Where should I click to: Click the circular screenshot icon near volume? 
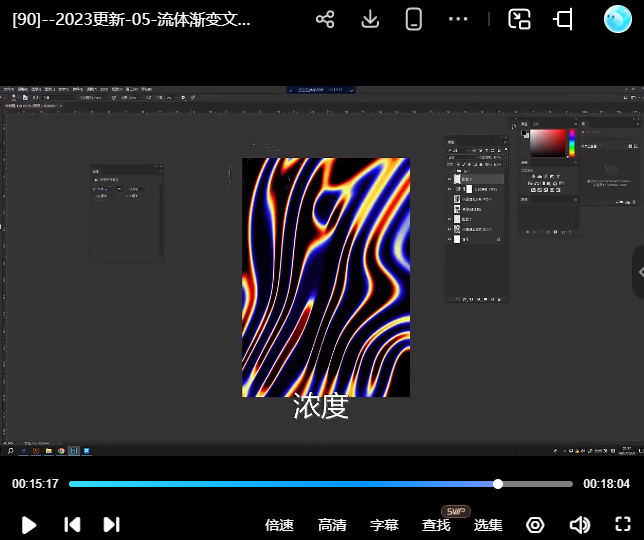tap(535, 525)
